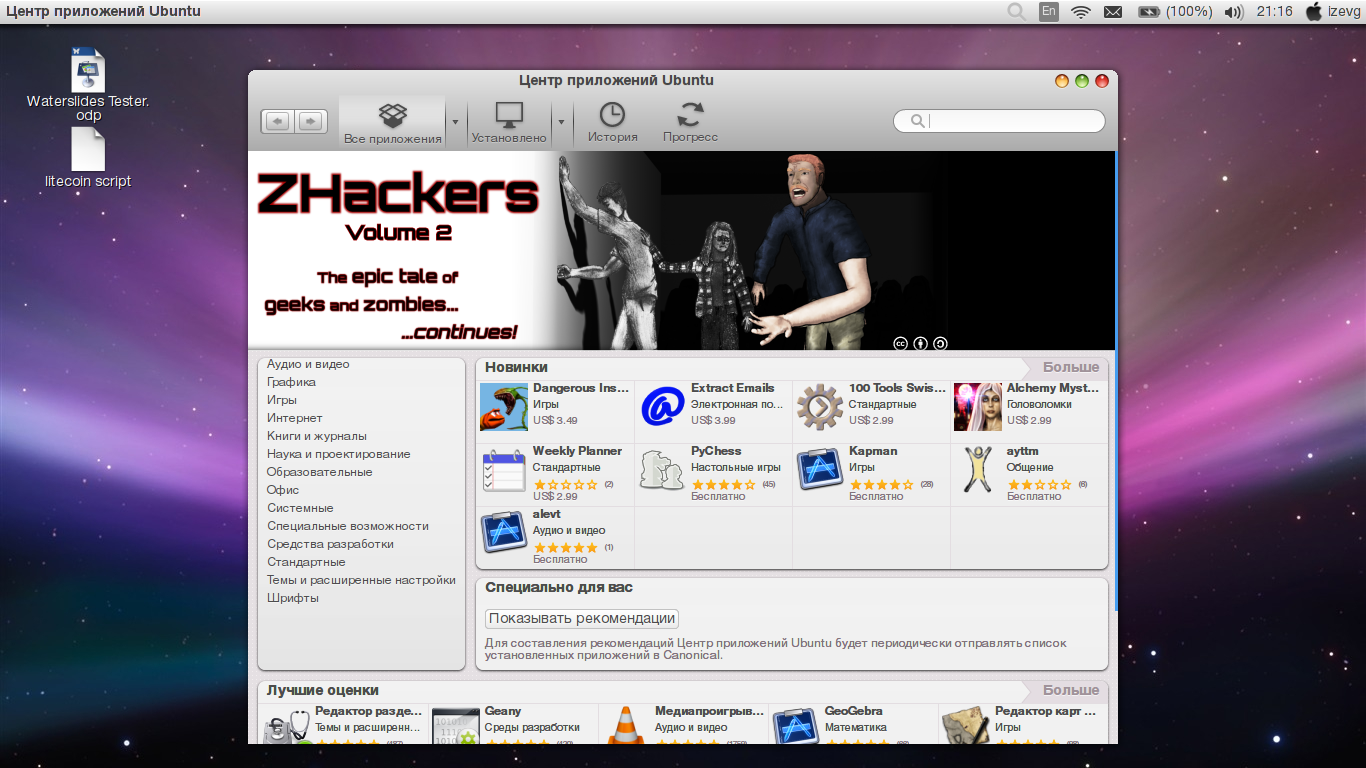Open the Alchemy Mysteries app icon
This screenshot has width=1366, height=768.
click(978, 407)
